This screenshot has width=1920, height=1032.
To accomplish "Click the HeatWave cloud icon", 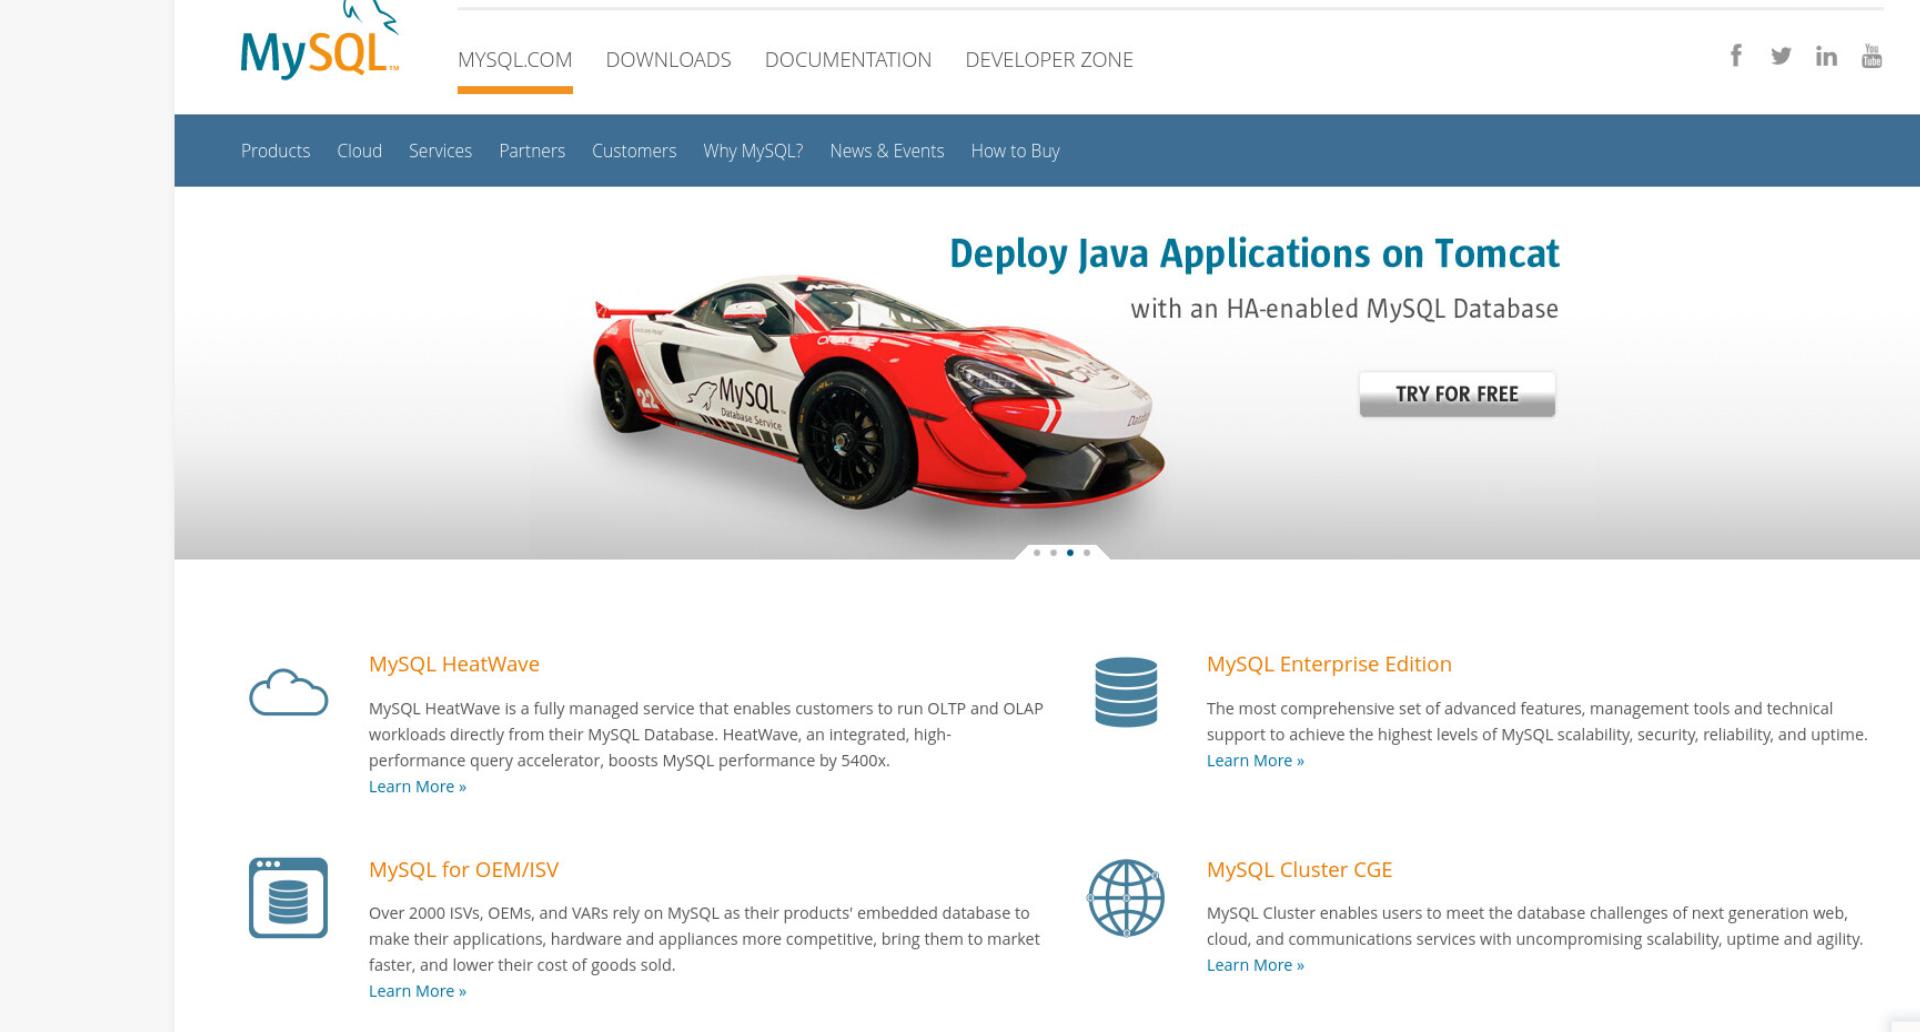I will [x=288, y=692].
